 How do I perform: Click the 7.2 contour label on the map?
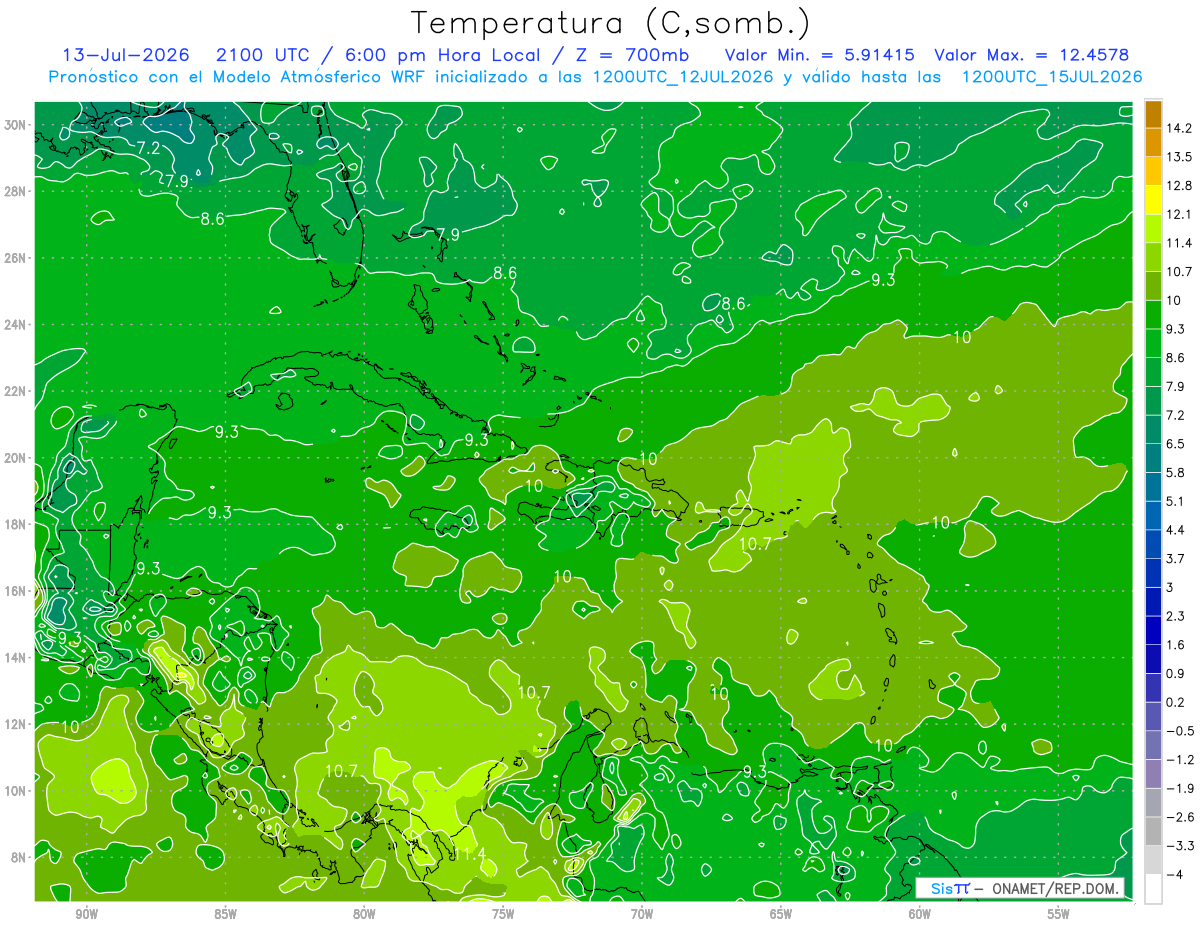tap(148, 148)
